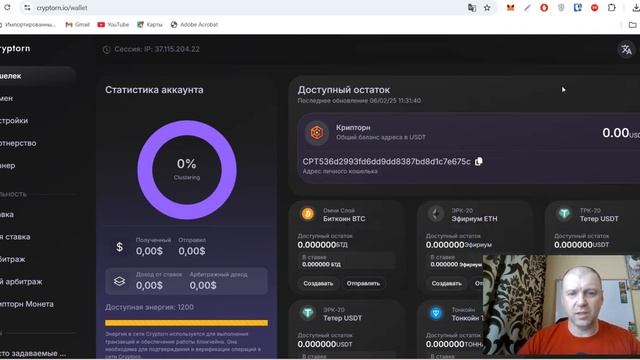Switch language with the translate icon in the header
Screen dimensions: 640x360
(626, 49)
